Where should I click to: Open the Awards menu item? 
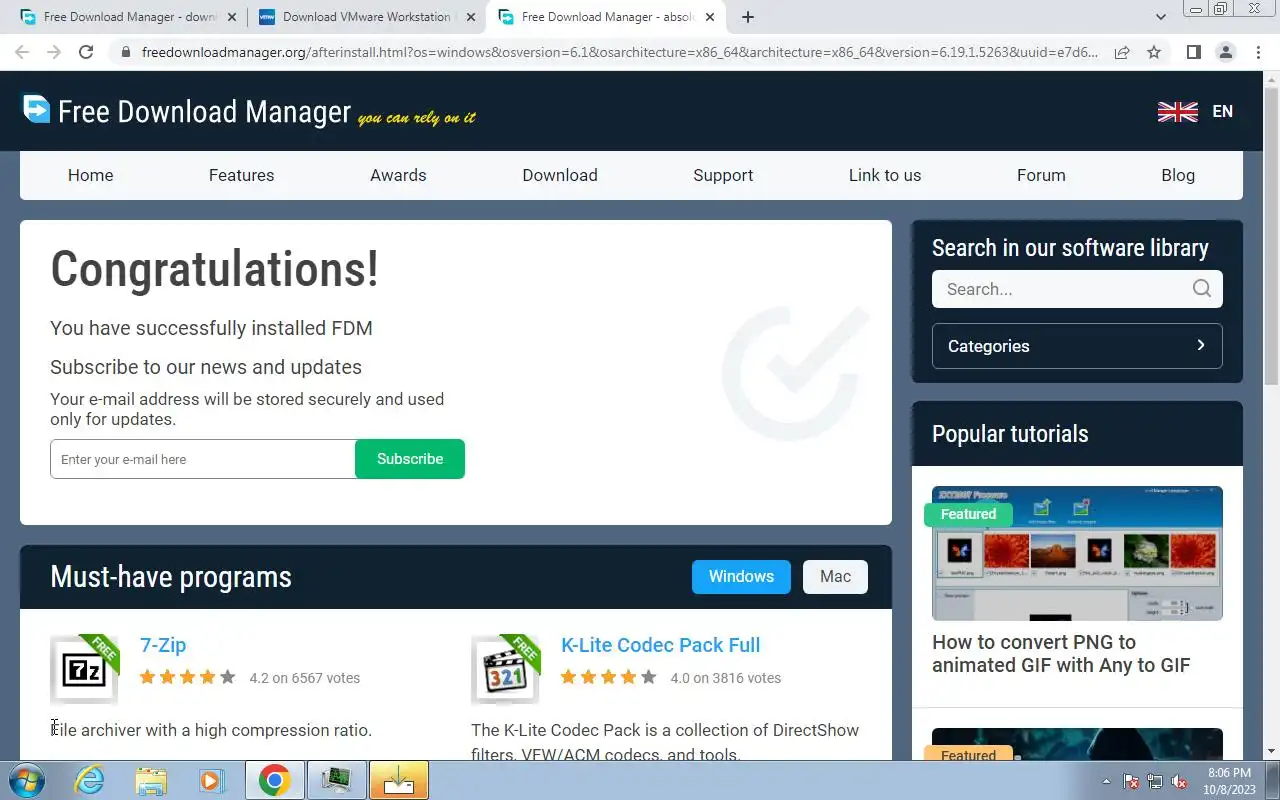[398, 175]
